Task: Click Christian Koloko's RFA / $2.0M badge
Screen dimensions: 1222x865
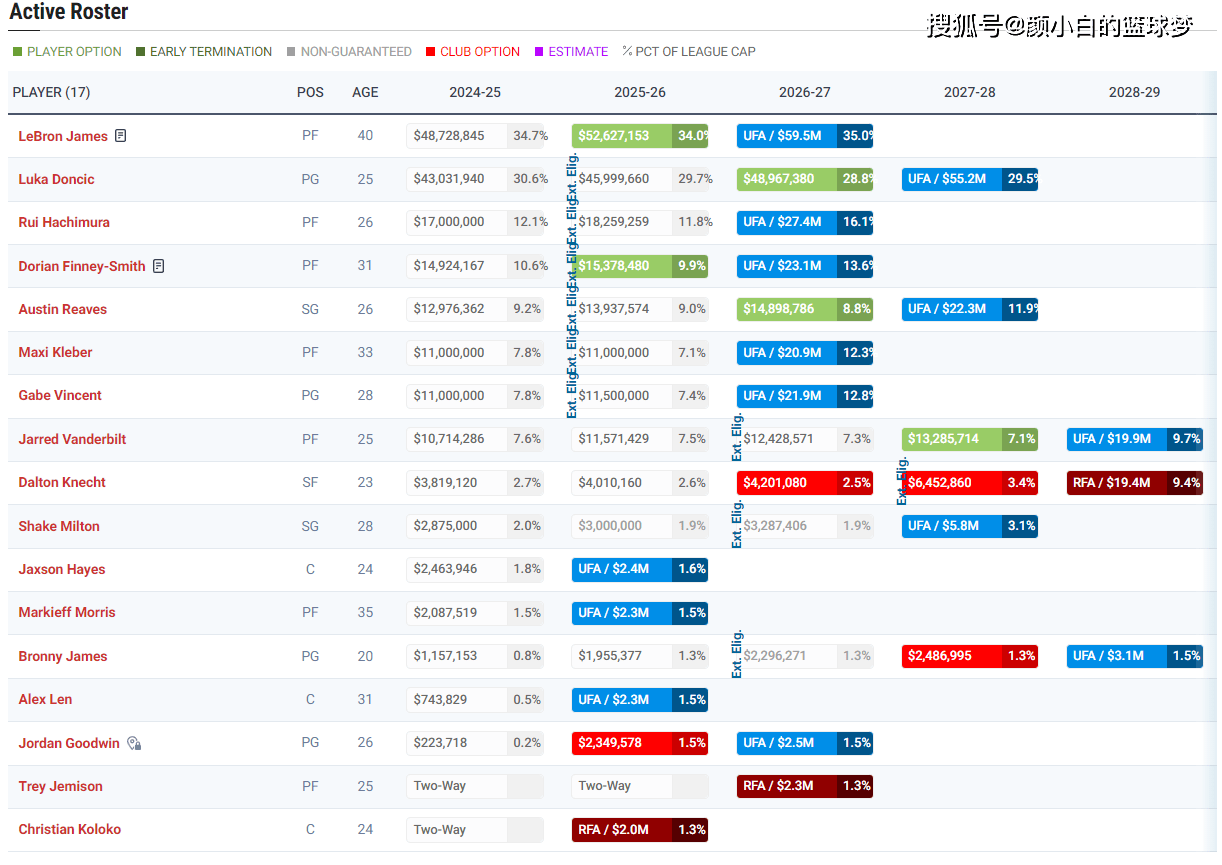Action: coord(640,830)
